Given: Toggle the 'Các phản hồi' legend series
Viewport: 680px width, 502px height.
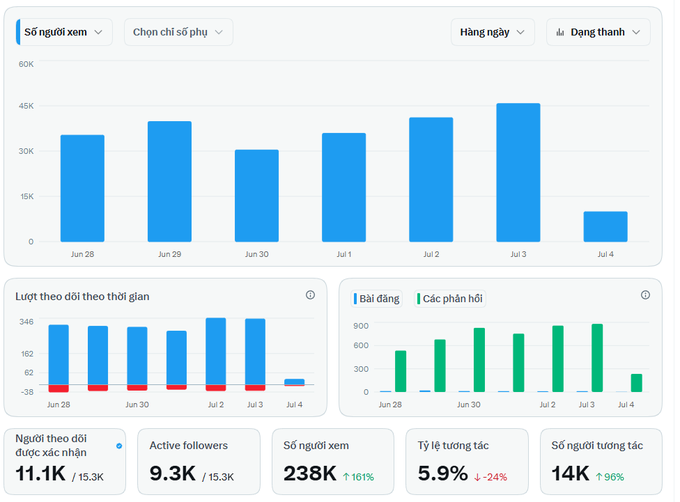Looking at the screenshot, I should tap(450, 299).
